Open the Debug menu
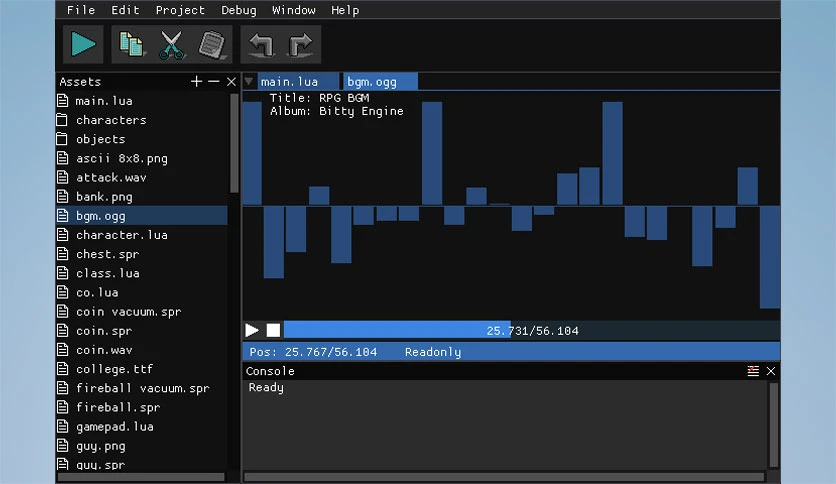The height and width of the screenshot is (484, 836). coord(239,10)
